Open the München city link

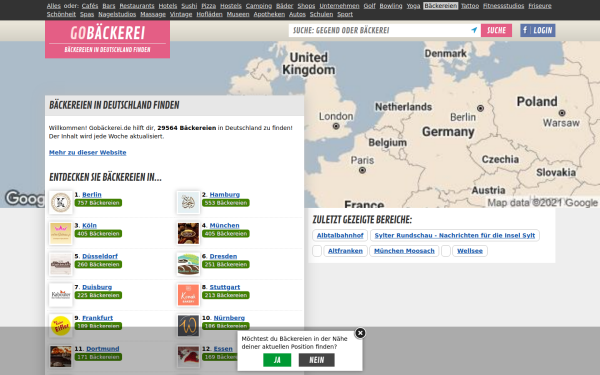(224, 225)
